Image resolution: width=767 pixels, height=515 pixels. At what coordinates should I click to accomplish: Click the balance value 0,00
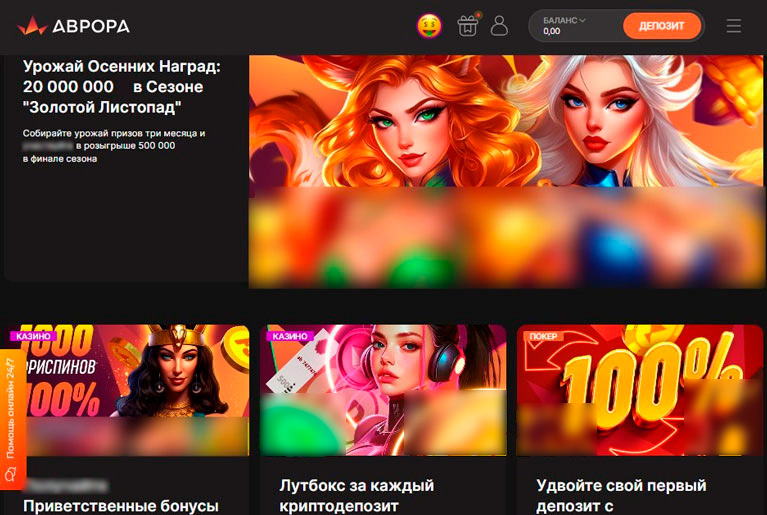tap(552, 31)
